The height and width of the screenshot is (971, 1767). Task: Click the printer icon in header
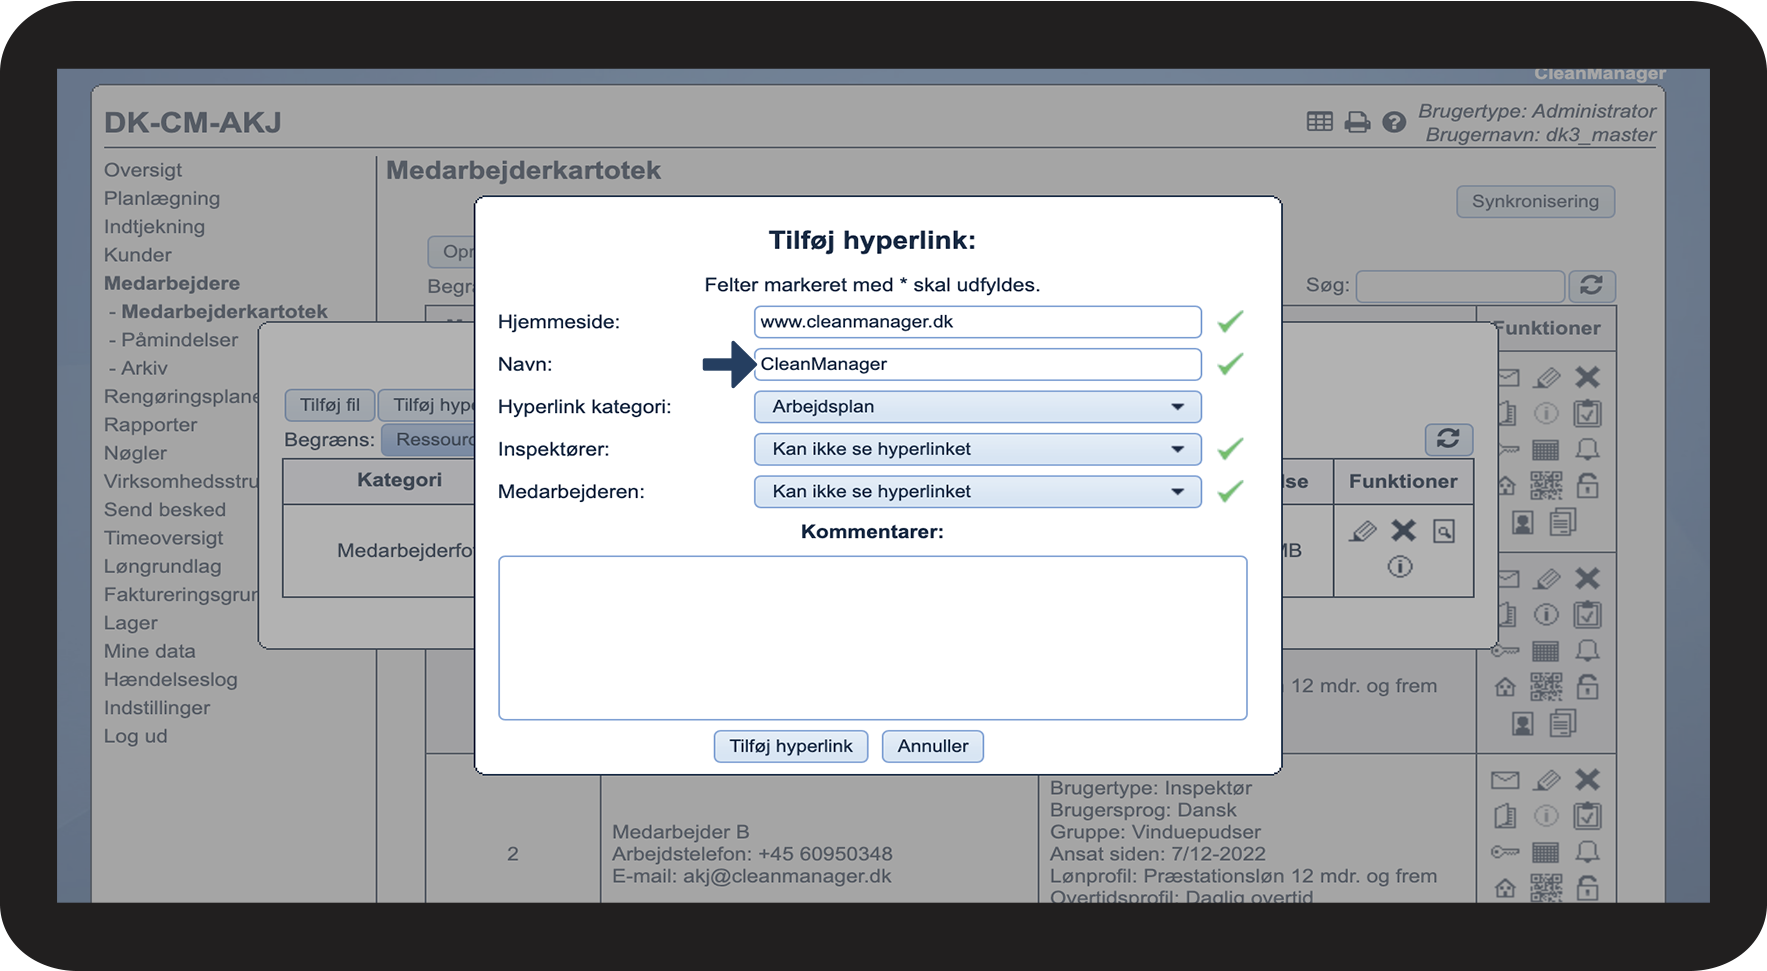(x=1357, y=122)
